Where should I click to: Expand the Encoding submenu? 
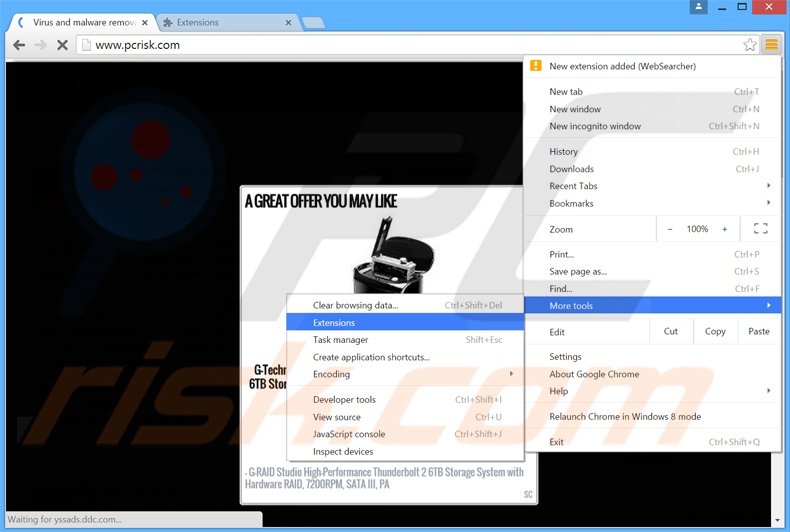405,374
